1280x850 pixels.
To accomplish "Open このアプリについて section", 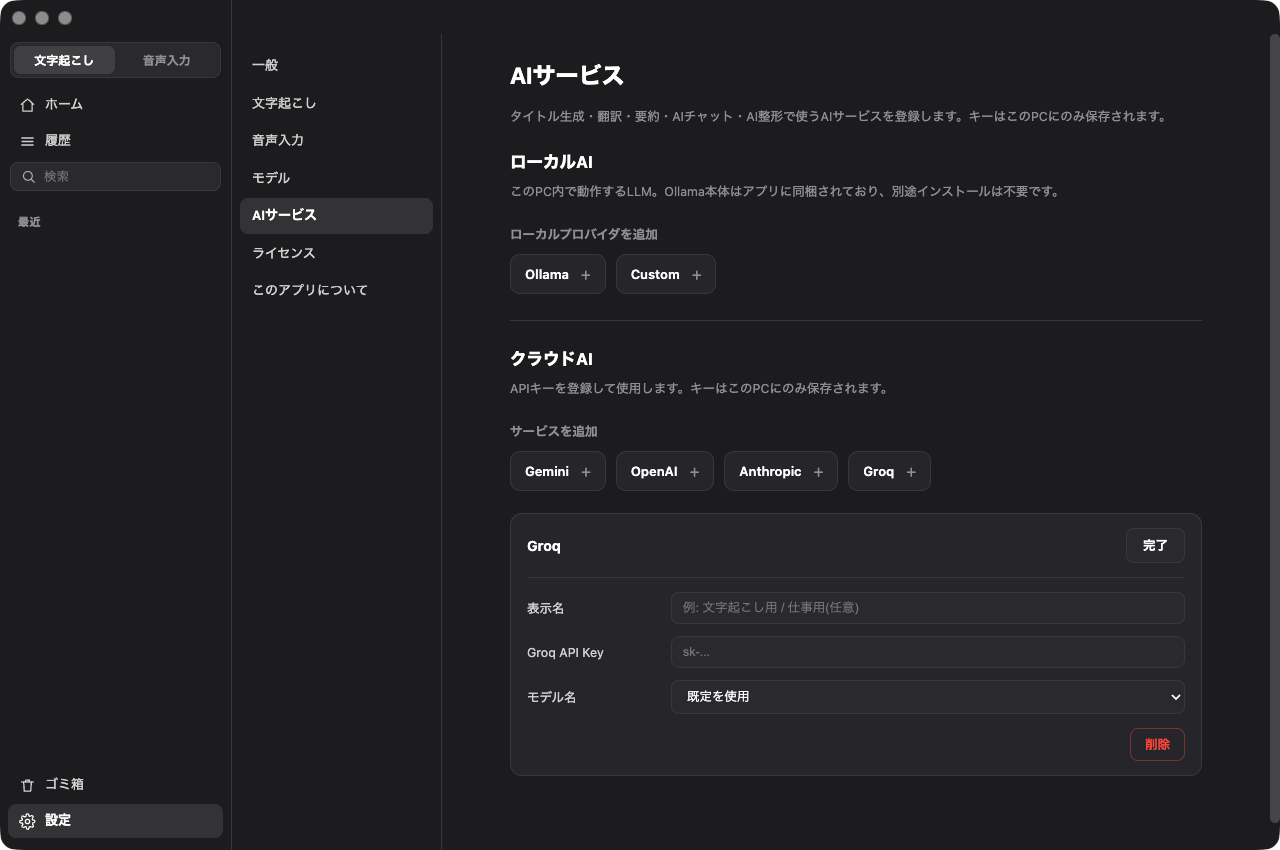I will (x=336, y=290).
